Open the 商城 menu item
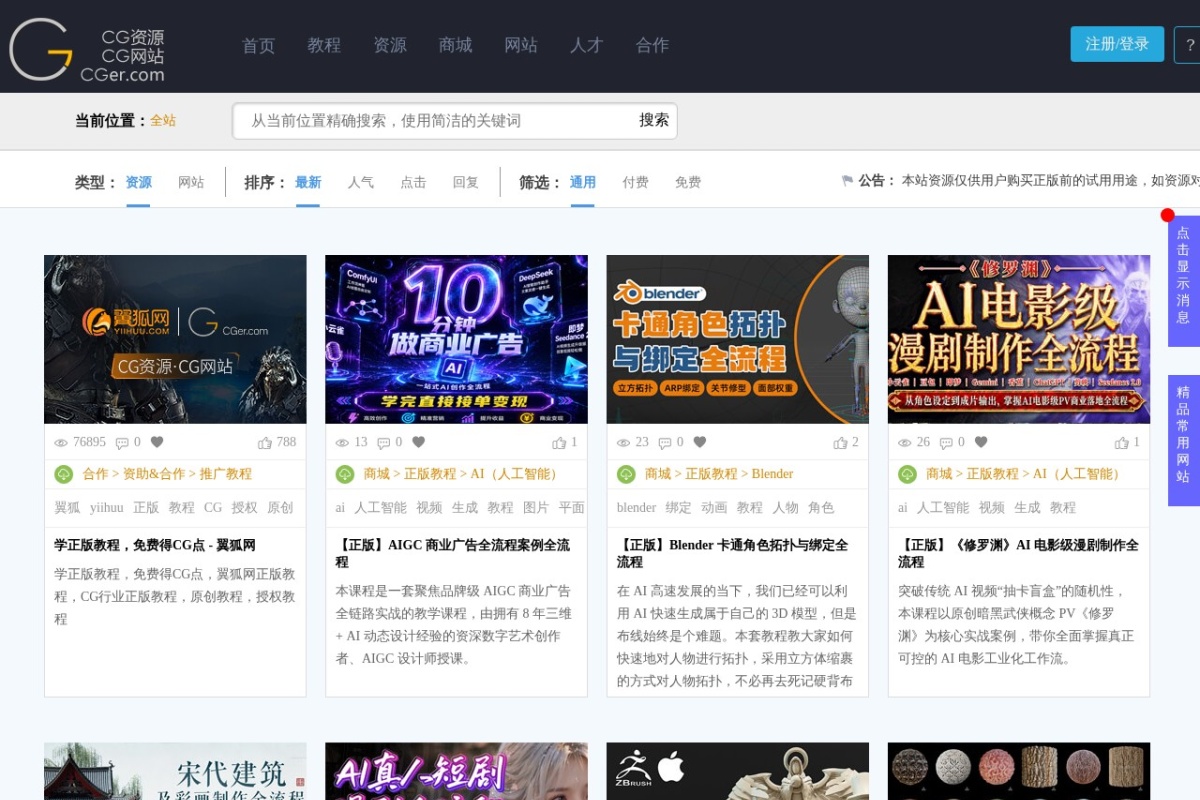1200x800 pixels. coord(455,45)
